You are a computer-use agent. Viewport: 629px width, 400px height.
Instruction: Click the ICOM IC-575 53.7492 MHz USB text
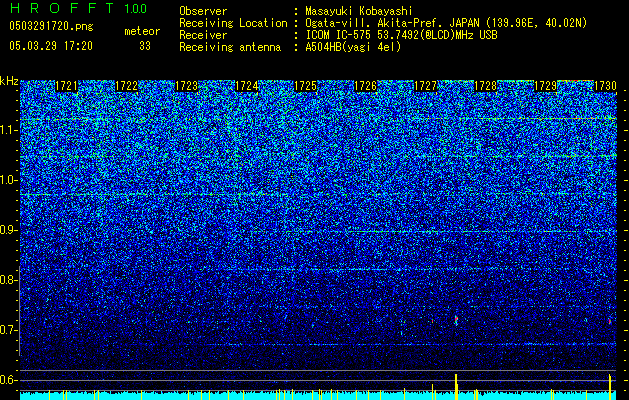click(x=401, y=35)
